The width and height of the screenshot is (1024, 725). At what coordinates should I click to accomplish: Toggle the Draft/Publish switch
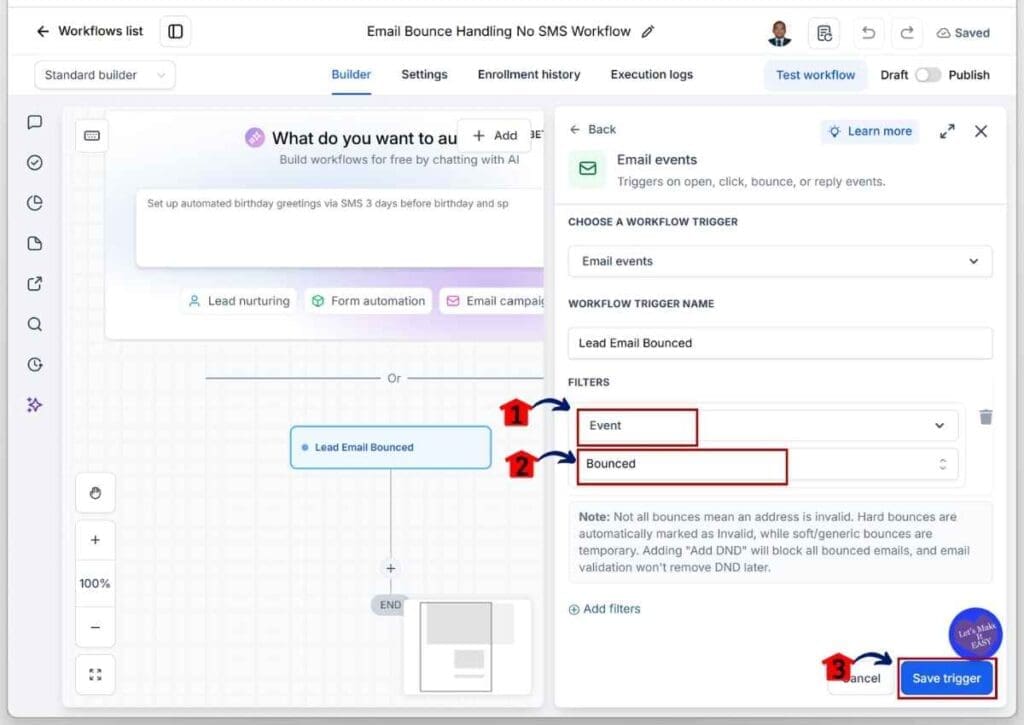[x=927, y=75]
